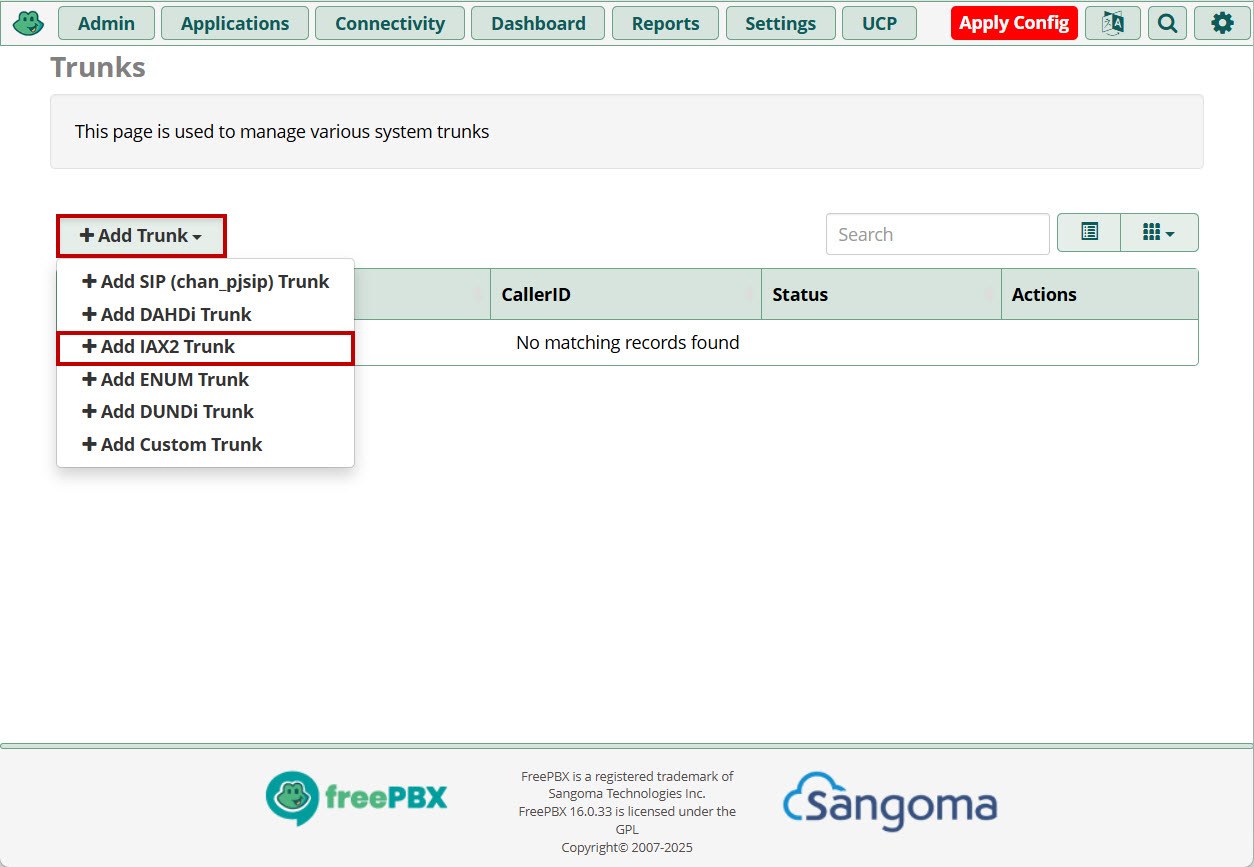Open the Connectivity menu
The width and height of the screenshot is (1254, 867).
click(389, 23)
